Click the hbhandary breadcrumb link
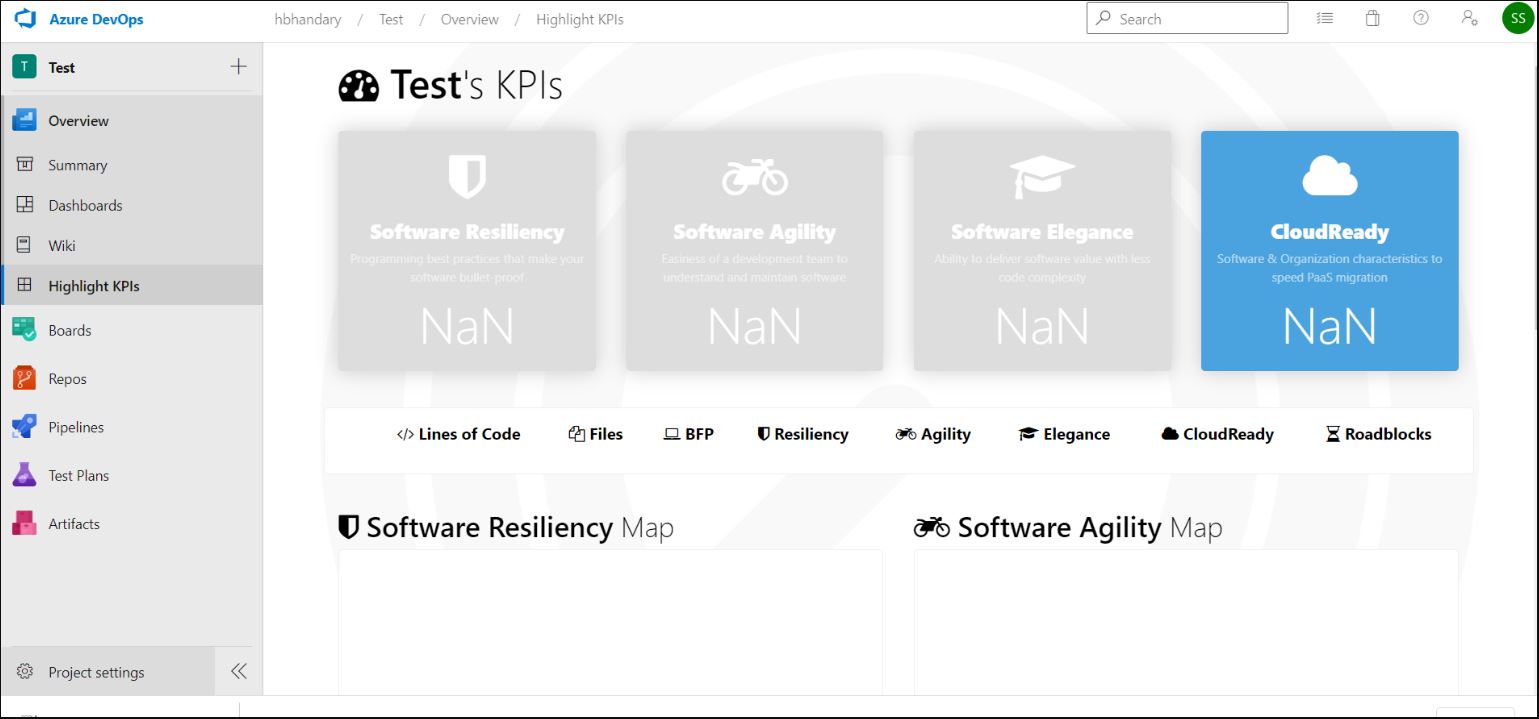The image size is (1539, 719). pyautogui.click(x=308, y=19)
